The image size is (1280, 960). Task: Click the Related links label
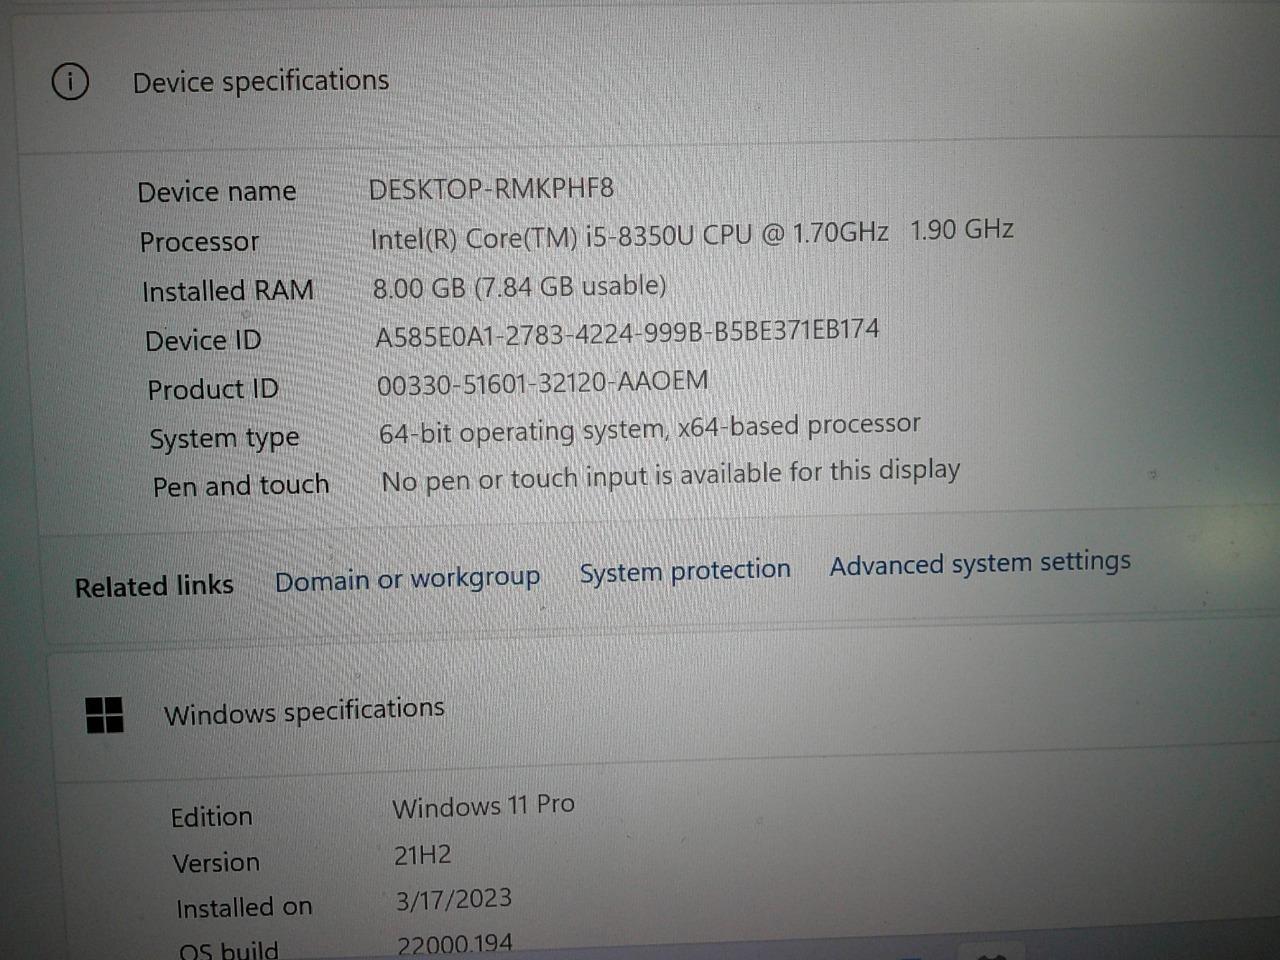click(x=154, y=586)
